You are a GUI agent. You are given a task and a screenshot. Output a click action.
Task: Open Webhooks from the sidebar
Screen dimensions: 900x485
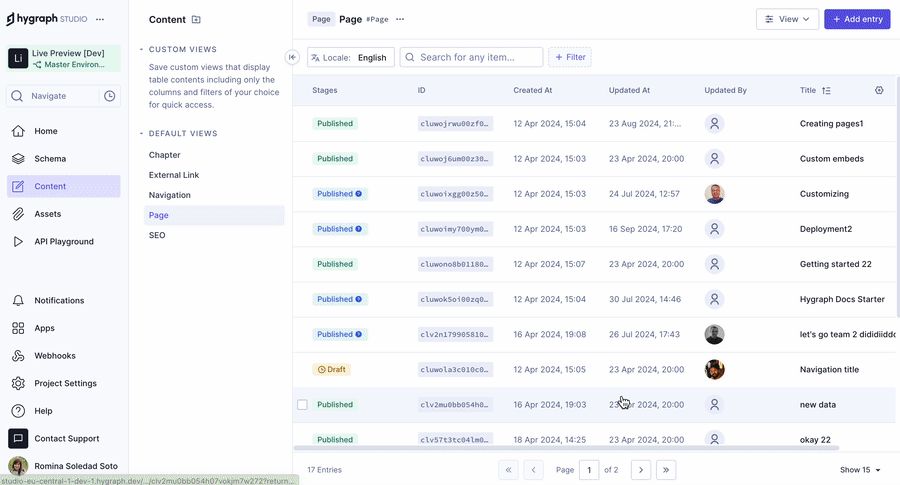click(x=54, y=355)
